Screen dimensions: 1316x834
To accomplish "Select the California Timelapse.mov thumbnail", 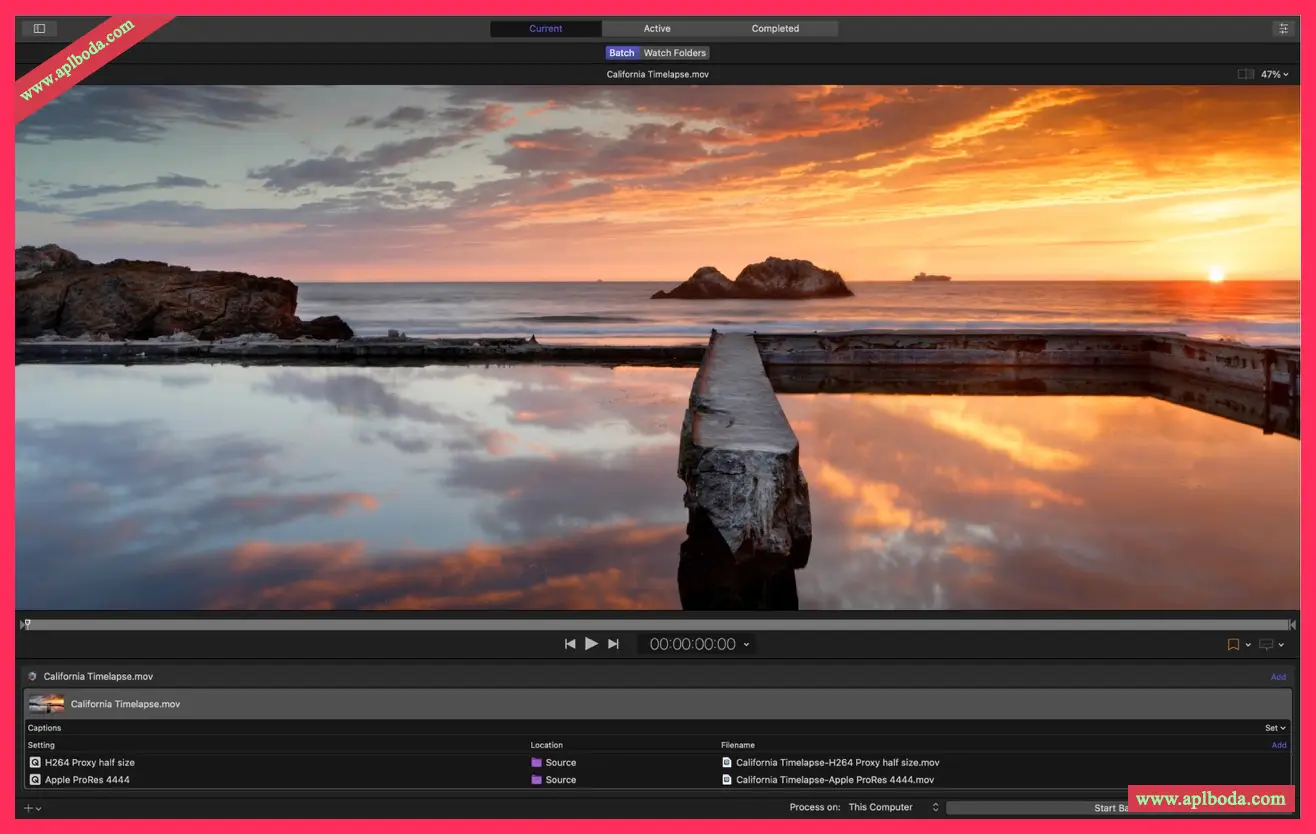I will [x=46, y=704].
